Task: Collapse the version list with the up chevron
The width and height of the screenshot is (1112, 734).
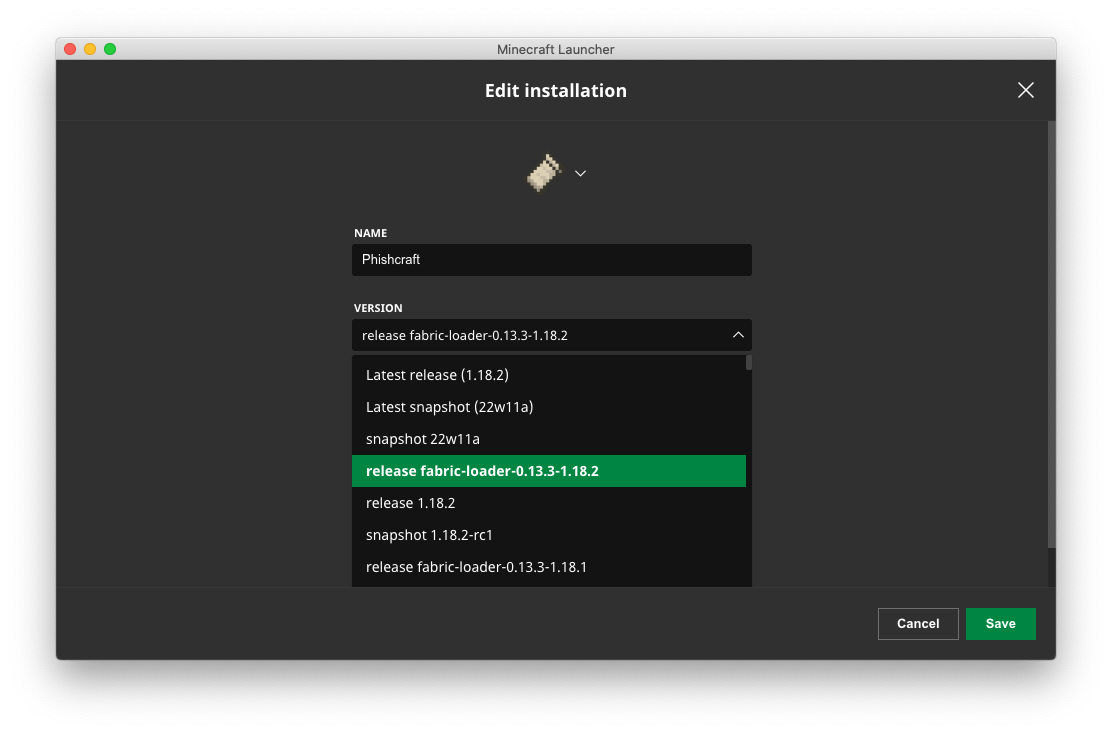Action: [x=738, y=335]
